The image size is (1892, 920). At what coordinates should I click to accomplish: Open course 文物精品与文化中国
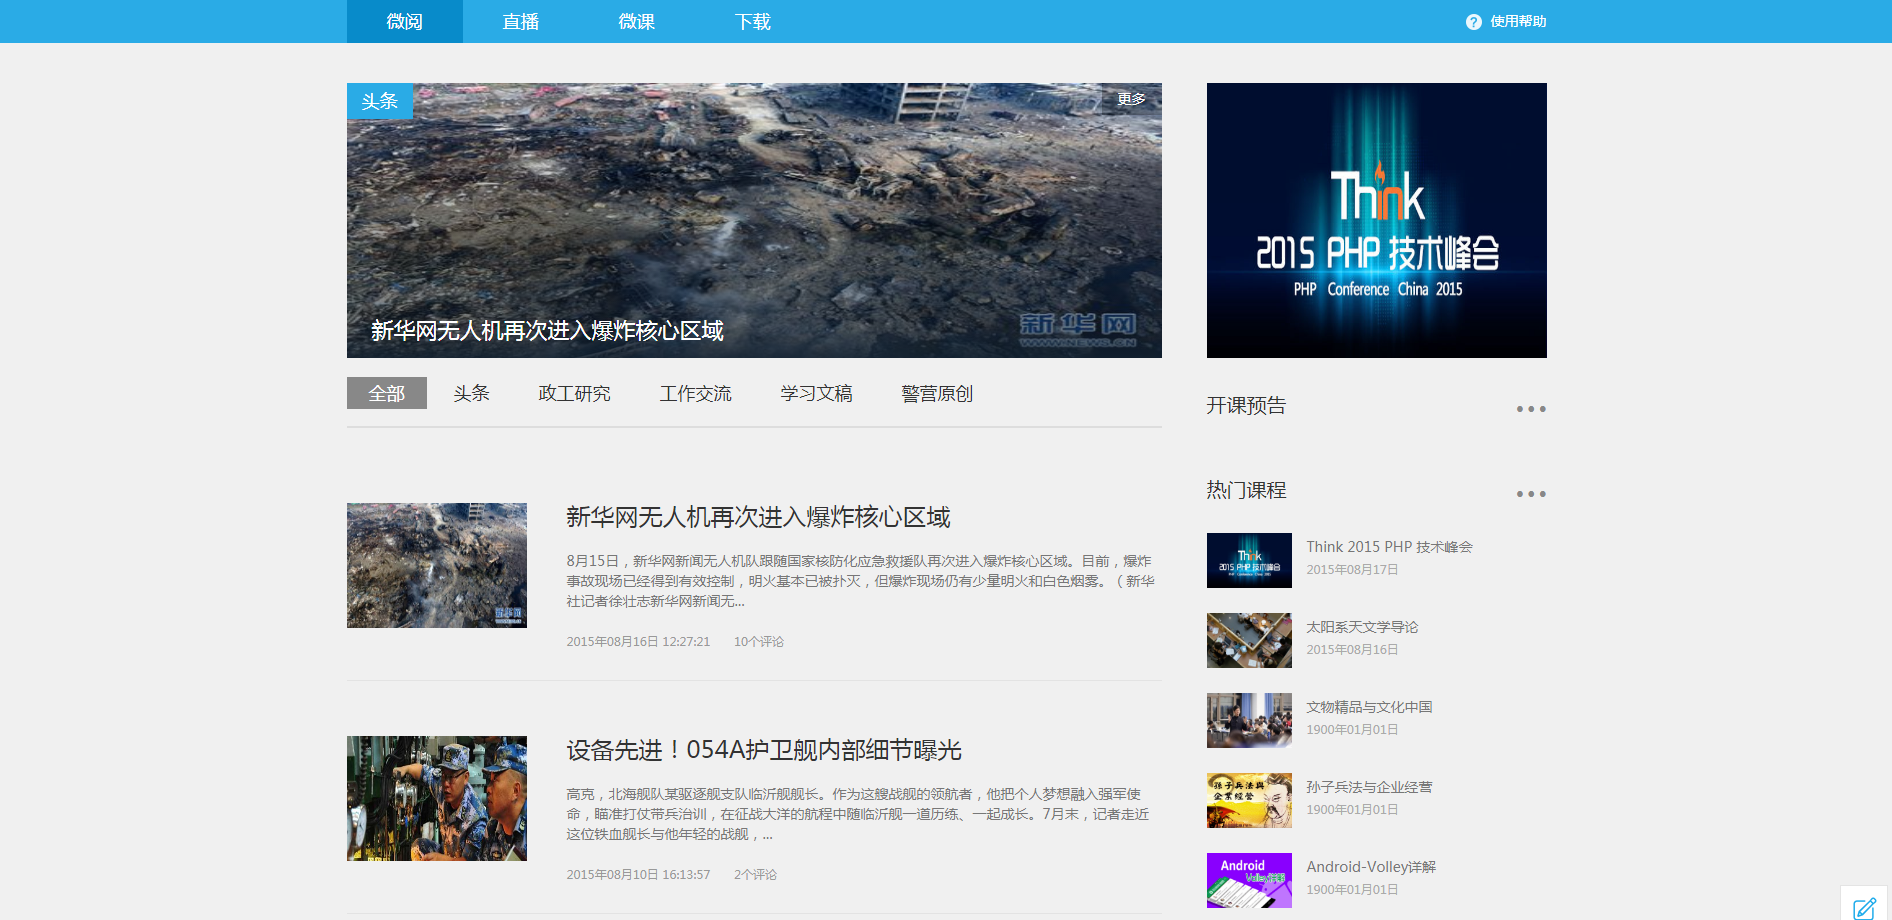click(1369, 707)
